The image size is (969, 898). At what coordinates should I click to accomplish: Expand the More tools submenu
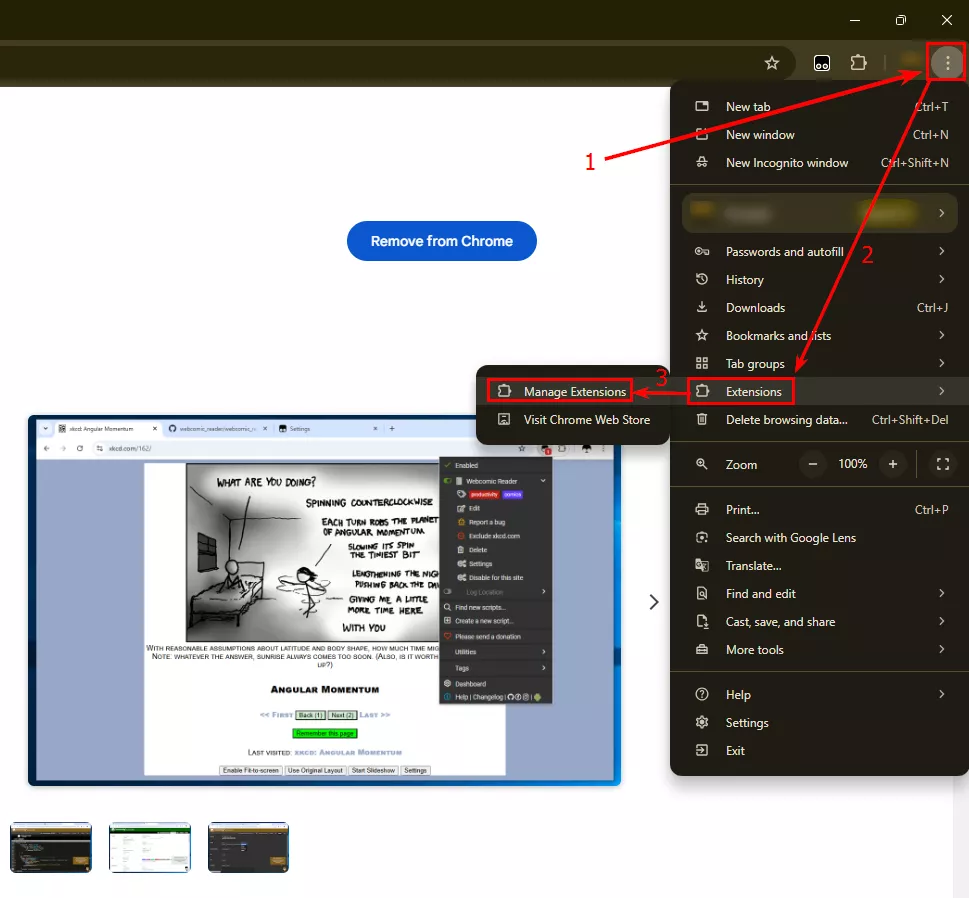coord(819,650)
